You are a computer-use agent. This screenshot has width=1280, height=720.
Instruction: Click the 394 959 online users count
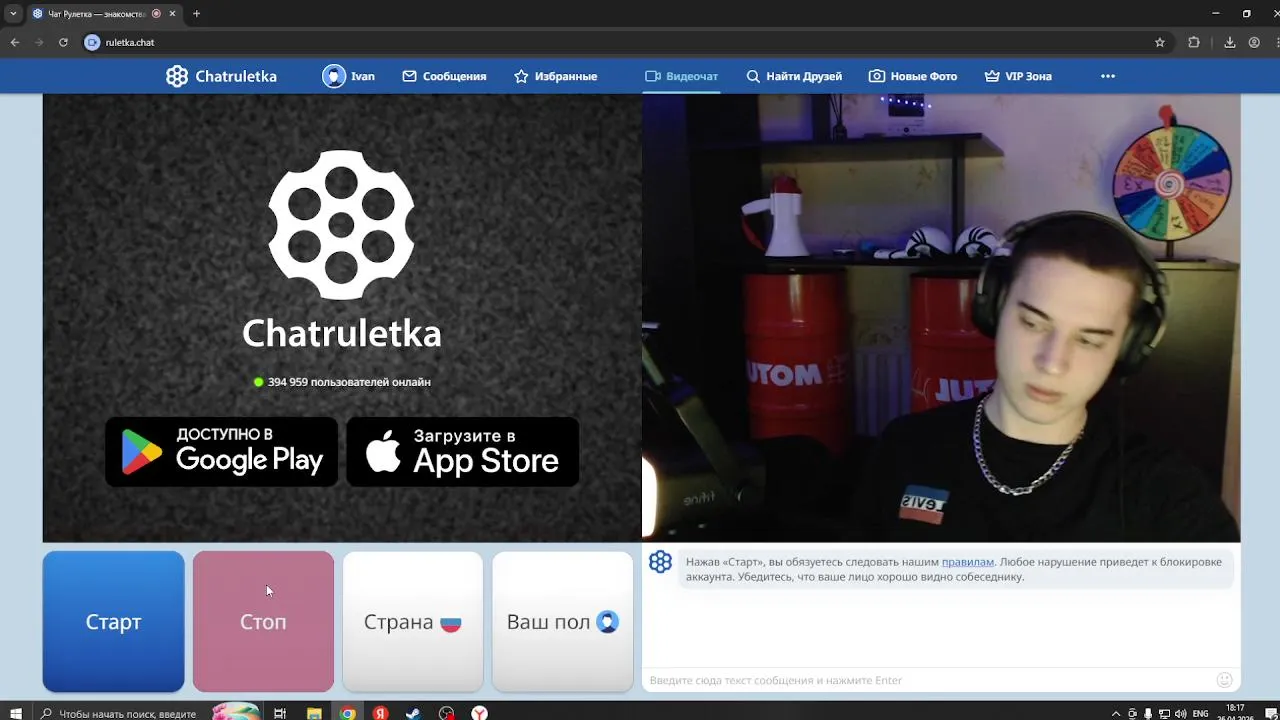[x=342, y=382]
